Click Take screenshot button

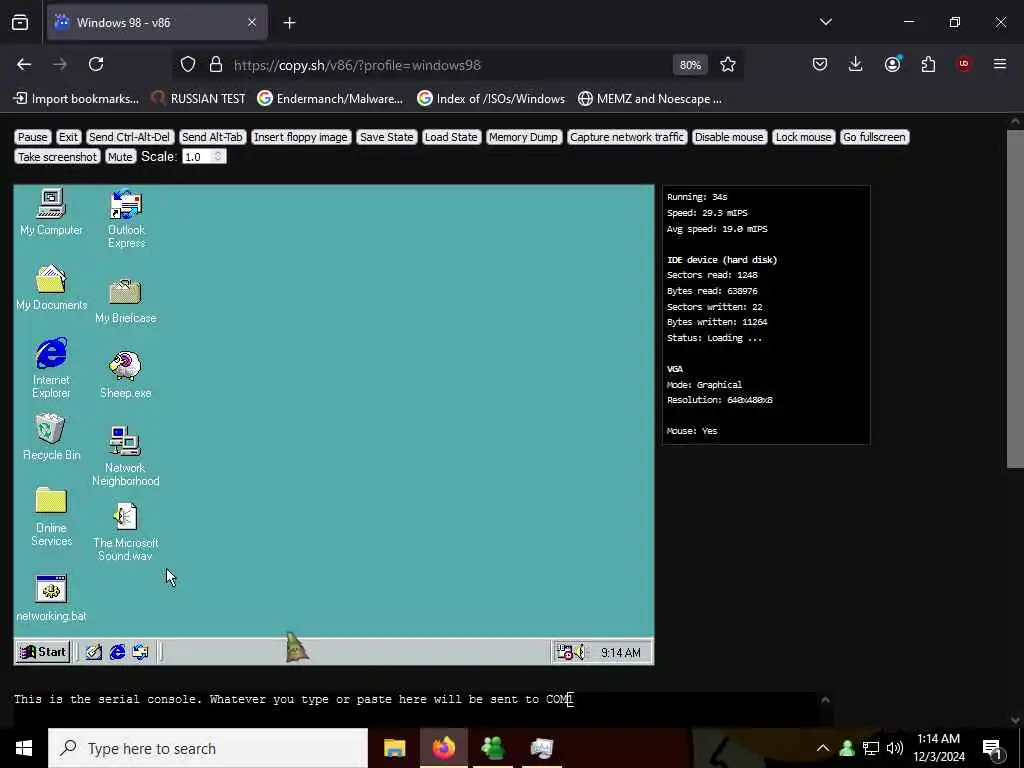(x=57, y=157)
